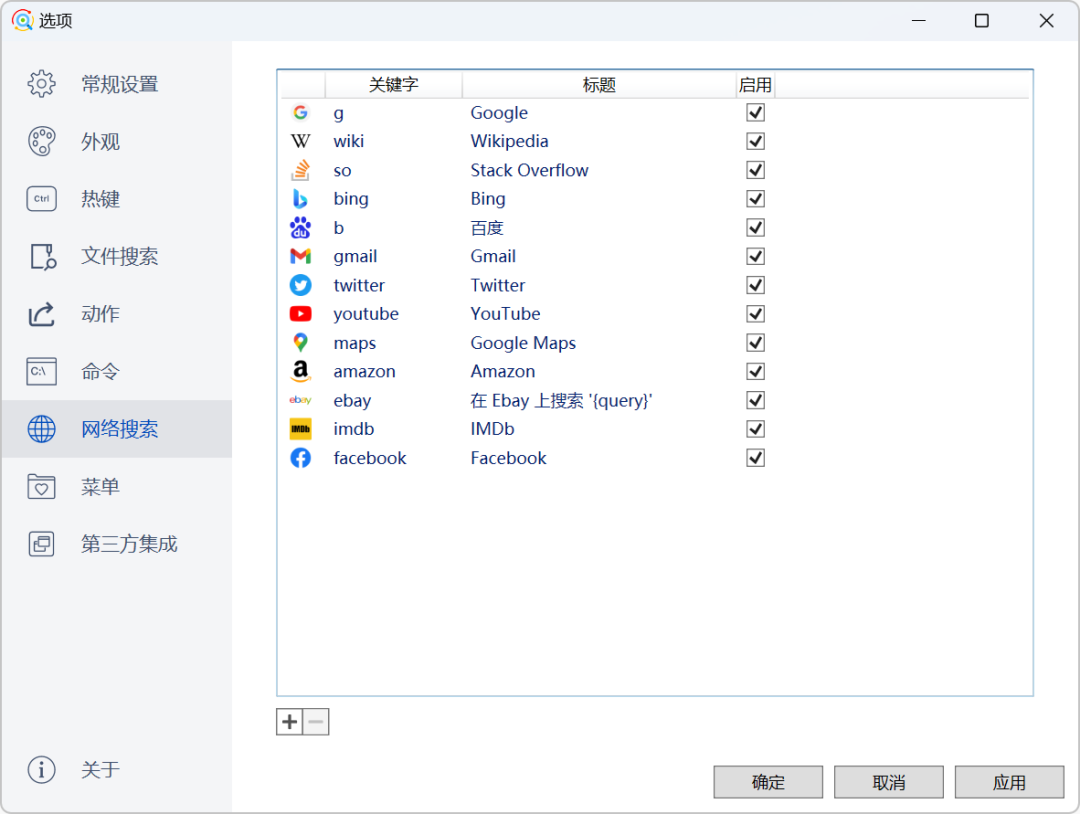Click the stacked windows icon for 第三方集成
Image resolution: width=1080 pixels, height=814 pixels.
point(41,544)
